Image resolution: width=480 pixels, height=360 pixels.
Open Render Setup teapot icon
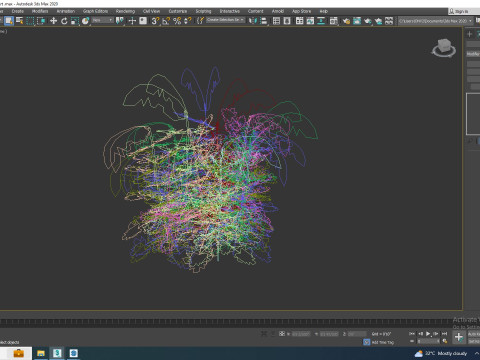click(346, 21)
